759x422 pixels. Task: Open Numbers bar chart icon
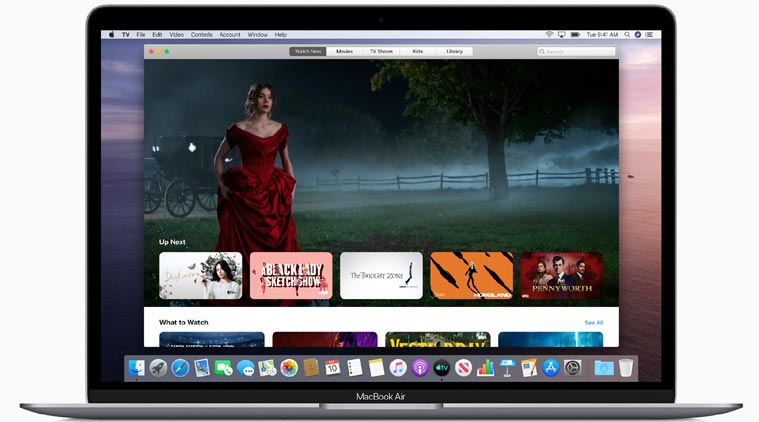485,368
